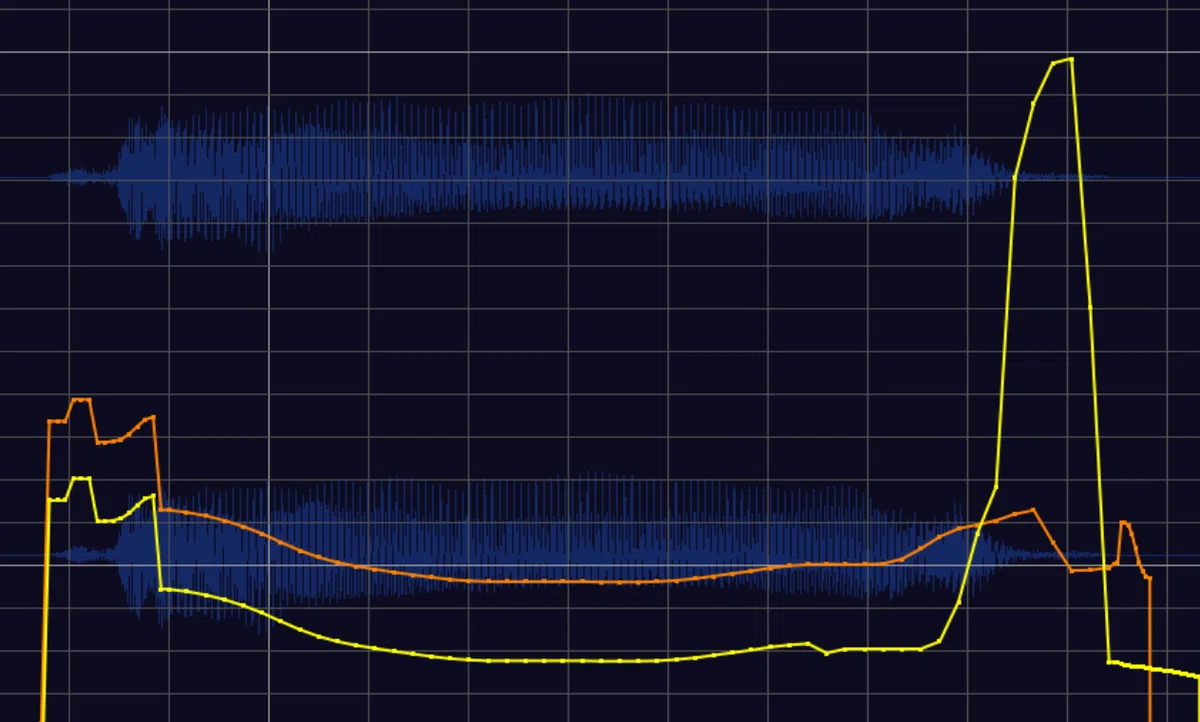
Task: Select the orange curve's top plateau at far left
Action: coord(81,400)
